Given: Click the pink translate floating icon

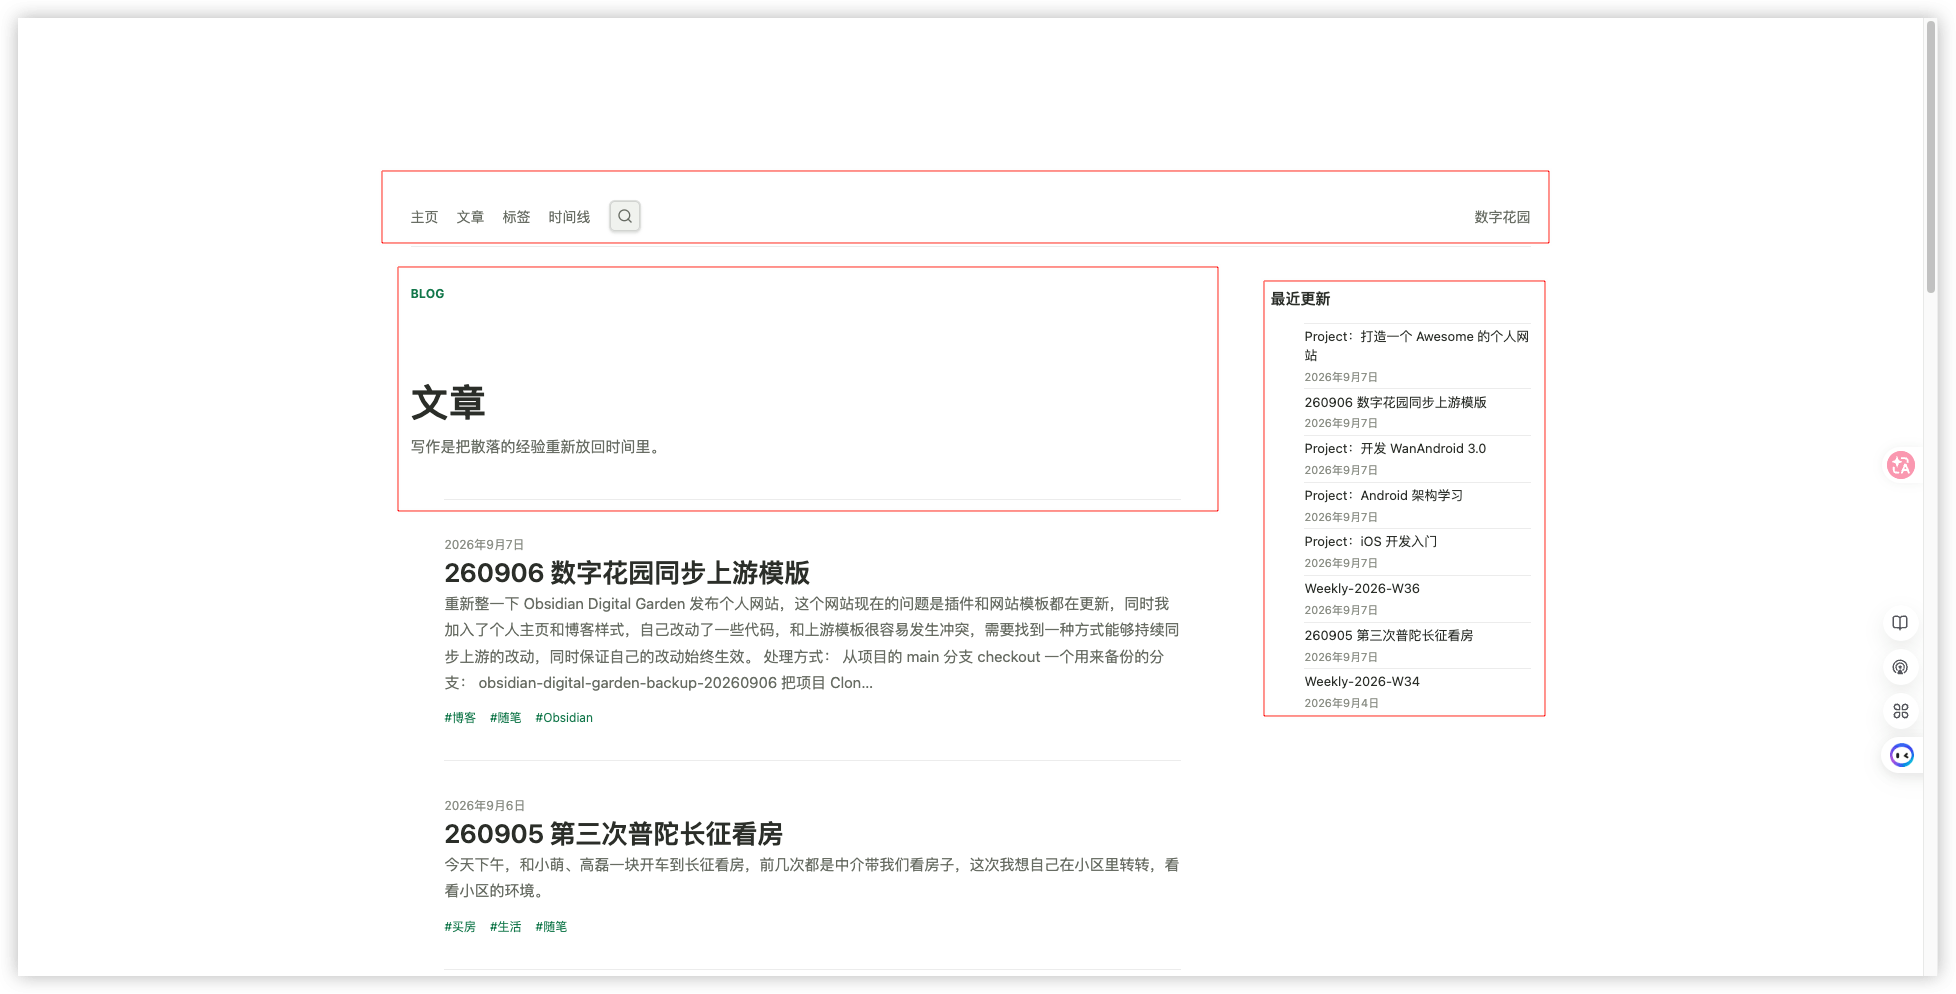Looking at the screenshot, I should 1900,465.
